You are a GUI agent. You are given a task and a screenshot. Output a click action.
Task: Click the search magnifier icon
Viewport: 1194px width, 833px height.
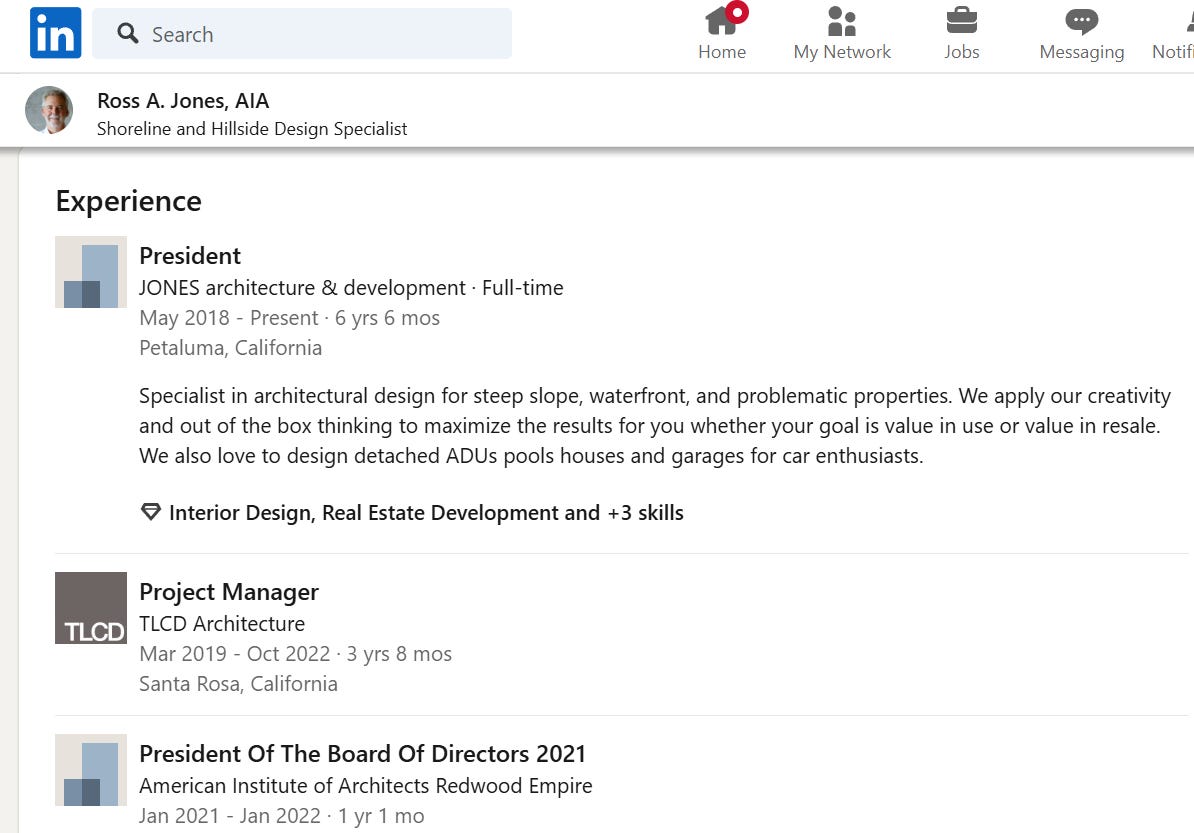[x=128, y=34]
